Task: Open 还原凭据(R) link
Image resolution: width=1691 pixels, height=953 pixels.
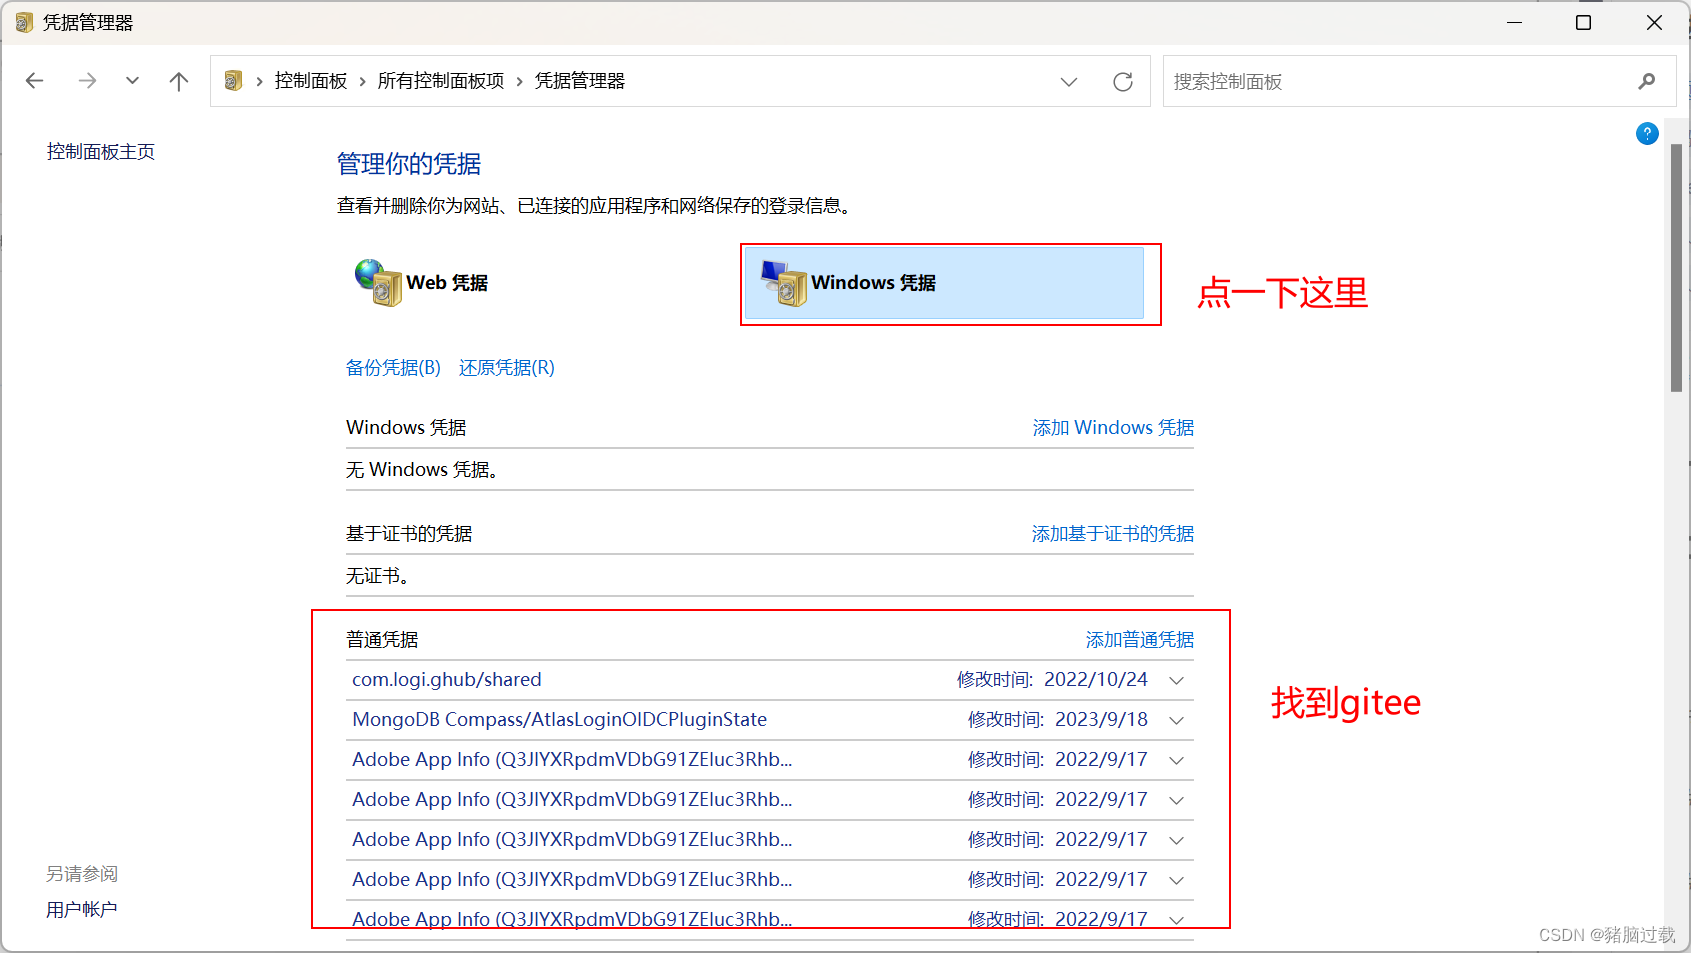Action: pyautogui.click(x=507, y=367)
